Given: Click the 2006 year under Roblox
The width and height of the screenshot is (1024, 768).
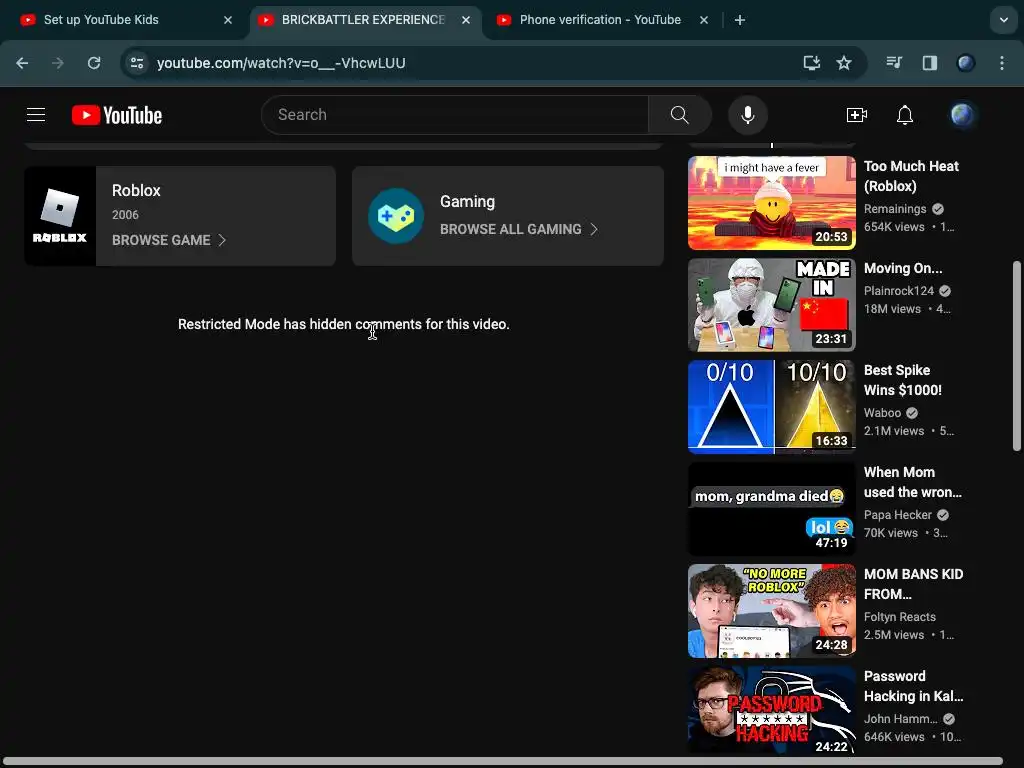Looking at the screenshot, I should (x=125, y=215).
